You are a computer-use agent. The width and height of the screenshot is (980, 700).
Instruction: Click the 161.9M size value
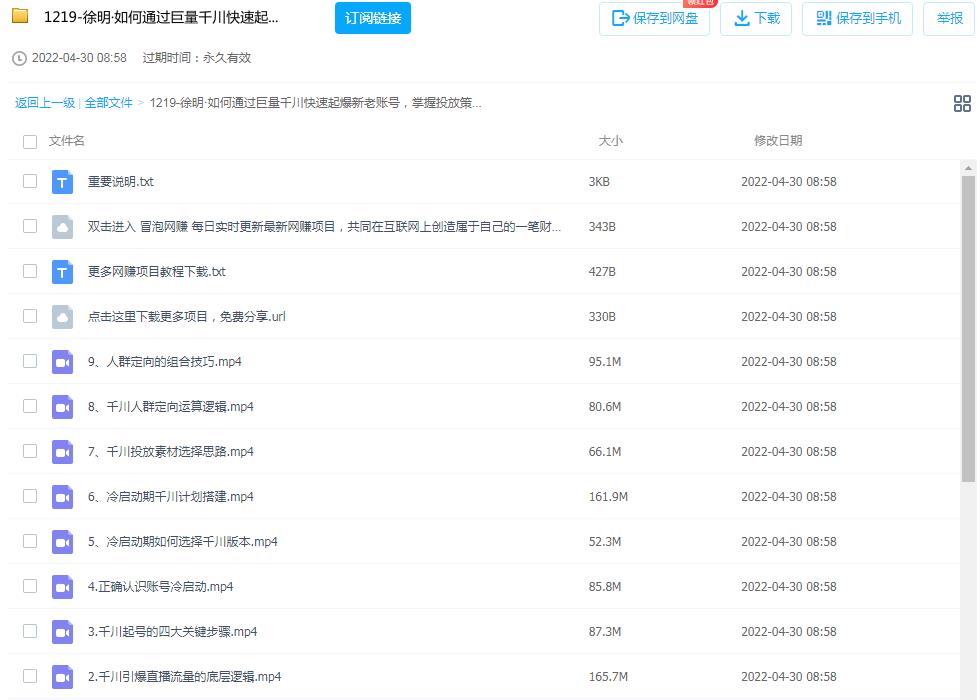(x=608, y=497)
